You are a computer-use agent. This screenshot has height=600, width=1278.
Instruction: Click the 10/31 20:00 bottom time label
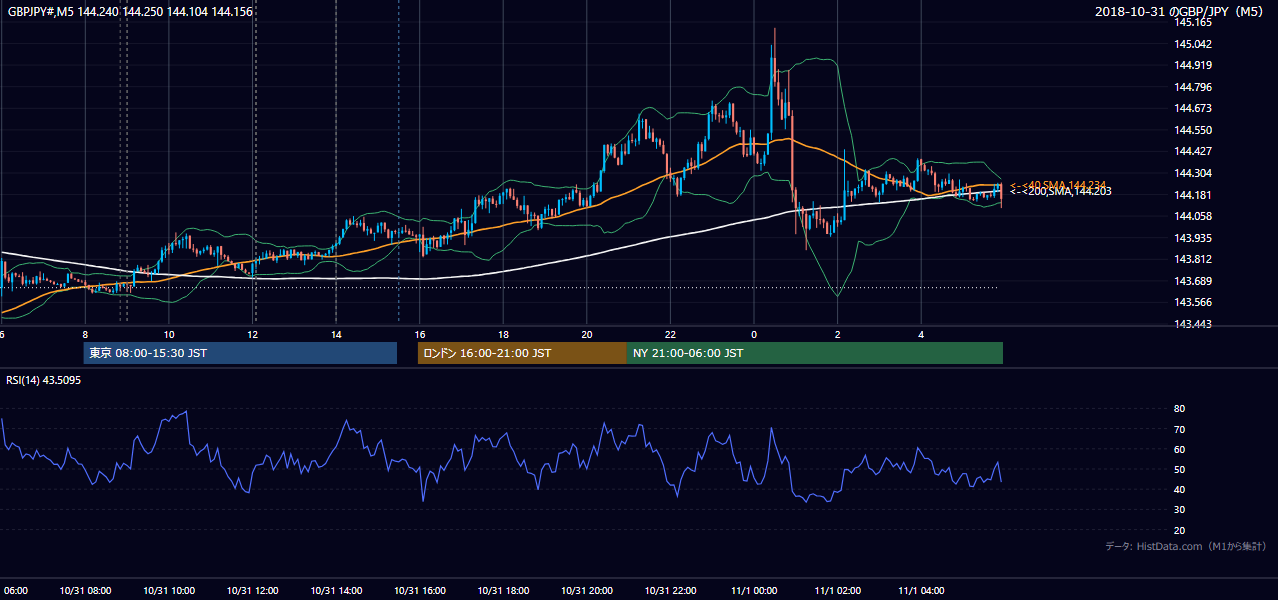(586, 591)
